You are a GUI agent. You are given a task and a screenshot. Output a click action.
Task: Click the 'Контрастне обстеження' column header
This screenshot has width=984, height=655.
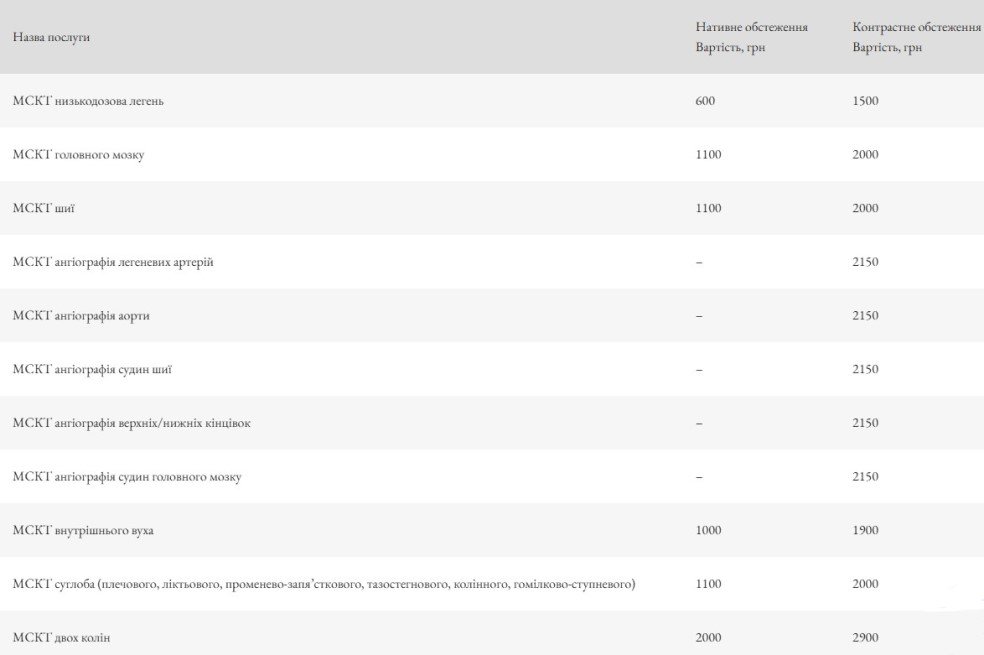point(916,28)
